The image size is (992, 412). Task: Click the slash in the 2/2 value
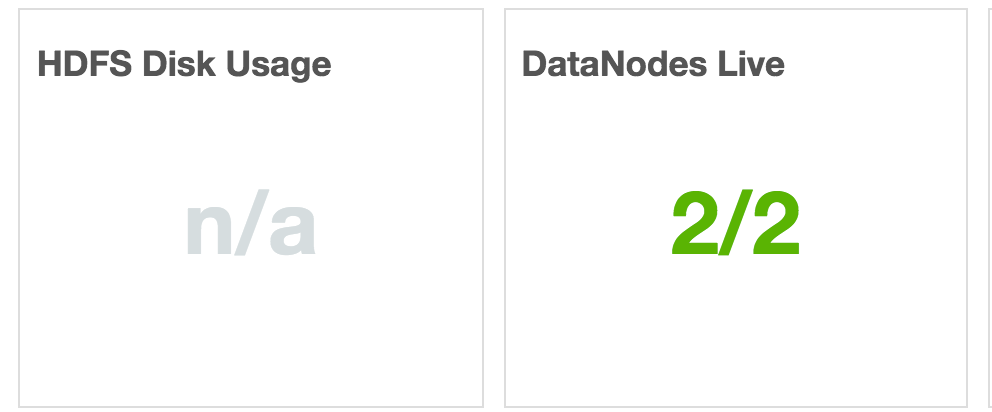click(x=736, y=226)
